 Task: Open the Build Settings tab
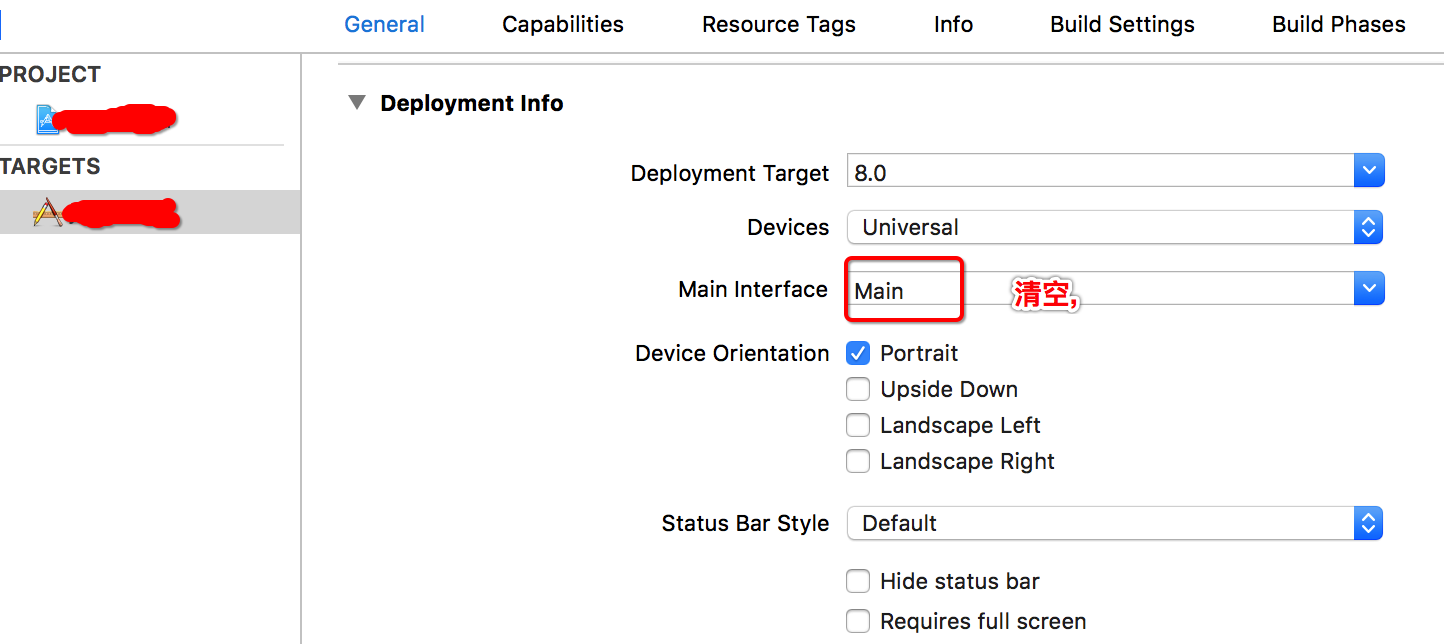click(1122, 25)
